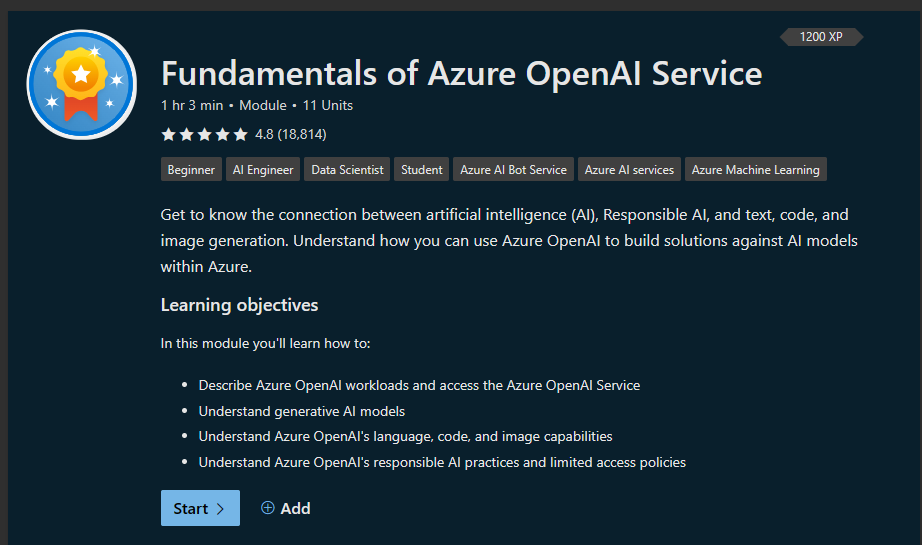
Task: Click the module achievement badge icon
Action: (82, 85)
